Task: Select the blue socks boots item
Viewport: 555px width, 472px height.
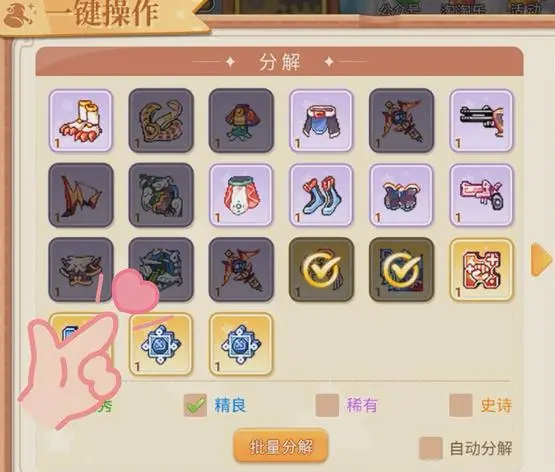Action: click(x=321, y=195)
